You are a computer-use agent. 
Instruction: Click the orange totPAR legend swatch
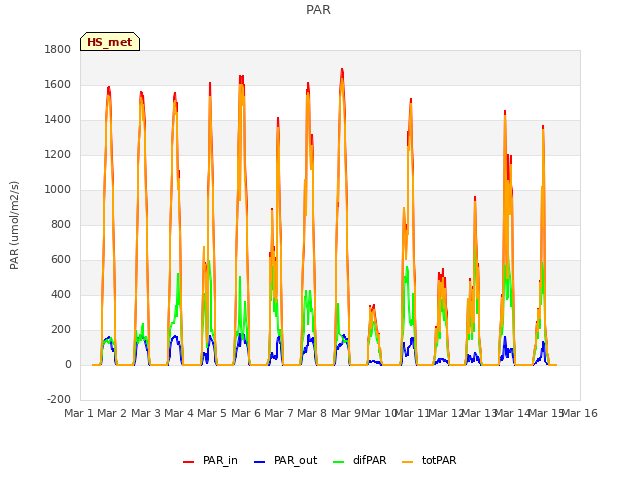[x=407, y=461]
